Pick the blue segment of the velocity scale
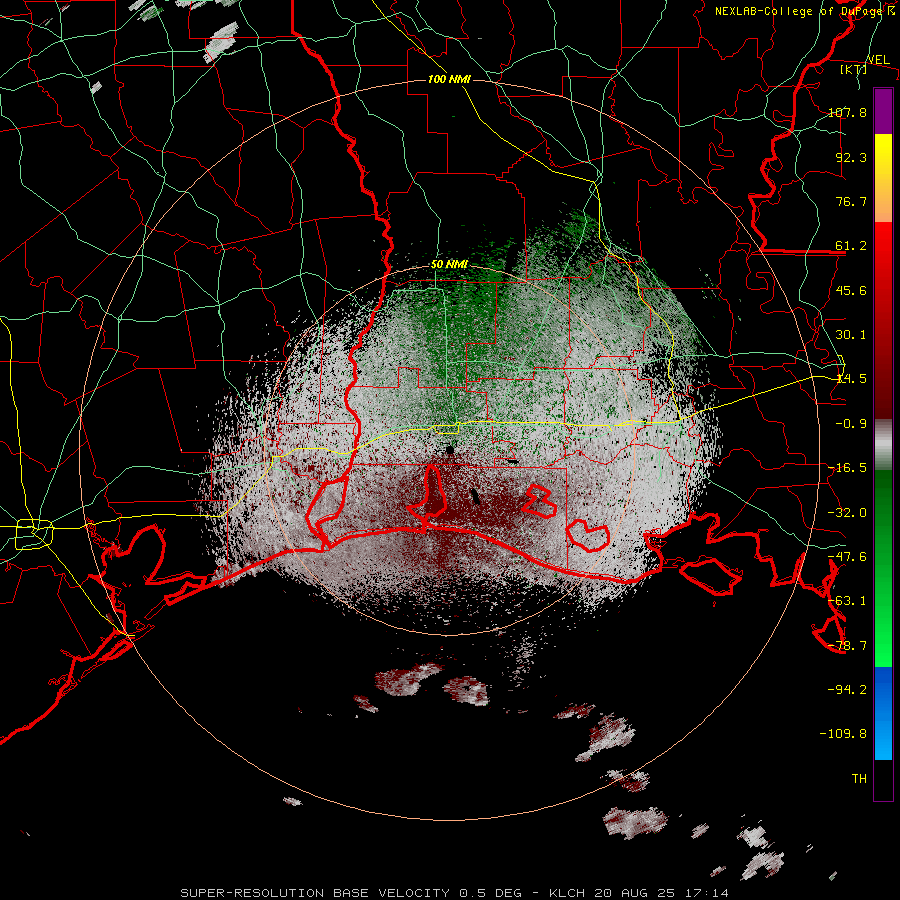Screen dimensions: 900x900 click(883, 713)
